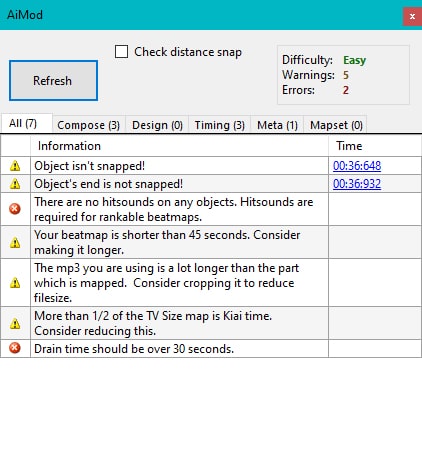Viewport: 422px width, 475px height.
Task: Switch to the Compose (3) tab
Action: 89,125
